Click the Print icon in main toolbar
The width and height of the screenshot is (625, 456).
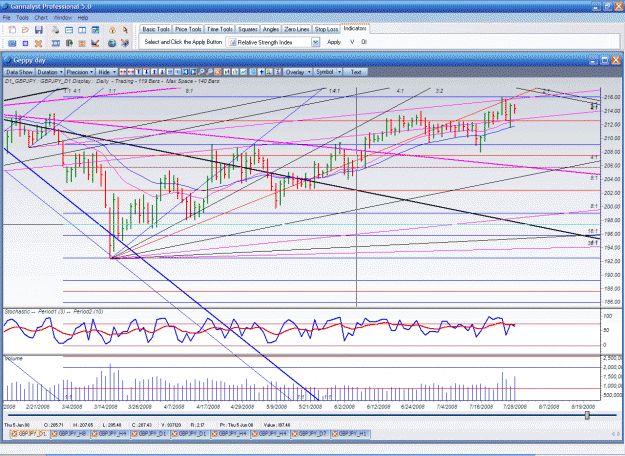[x=55, y=30]
